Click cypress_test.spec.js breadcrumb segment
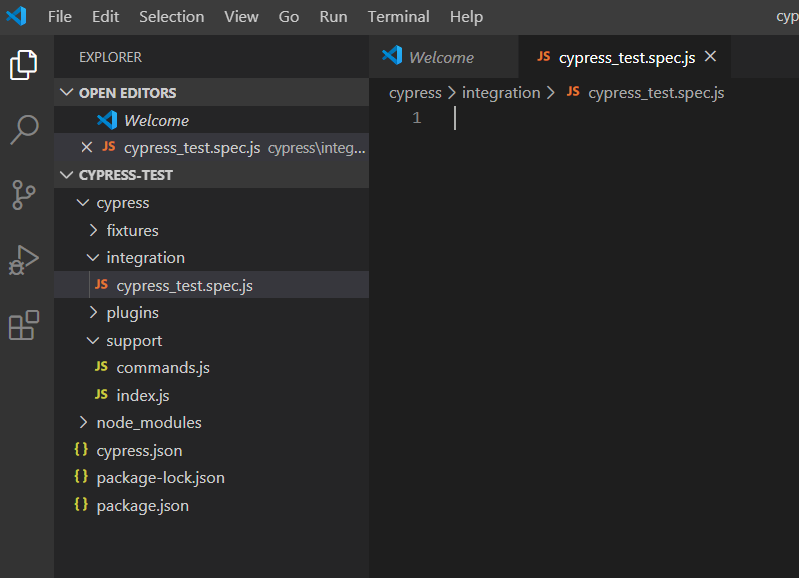The width and height of the screenshot is (799, 578). click(x=656, y=93)
